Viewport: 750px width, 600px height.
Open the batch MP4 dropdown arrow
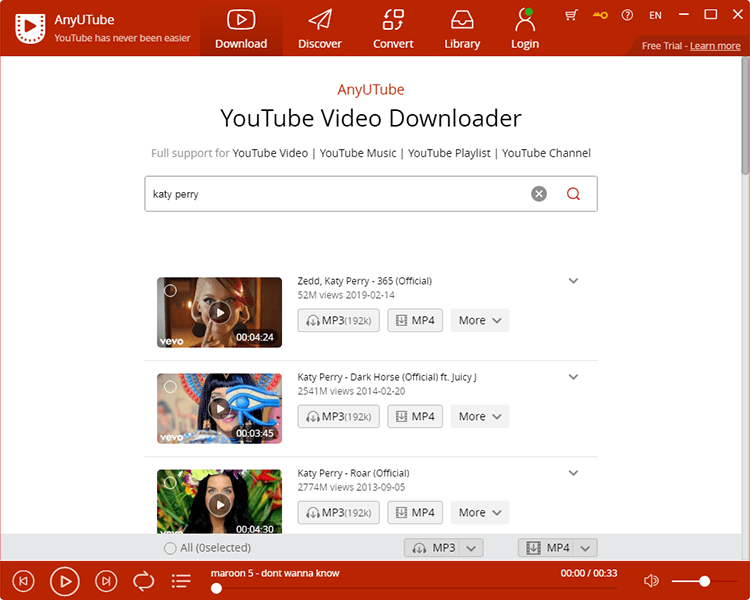[585, 548]
